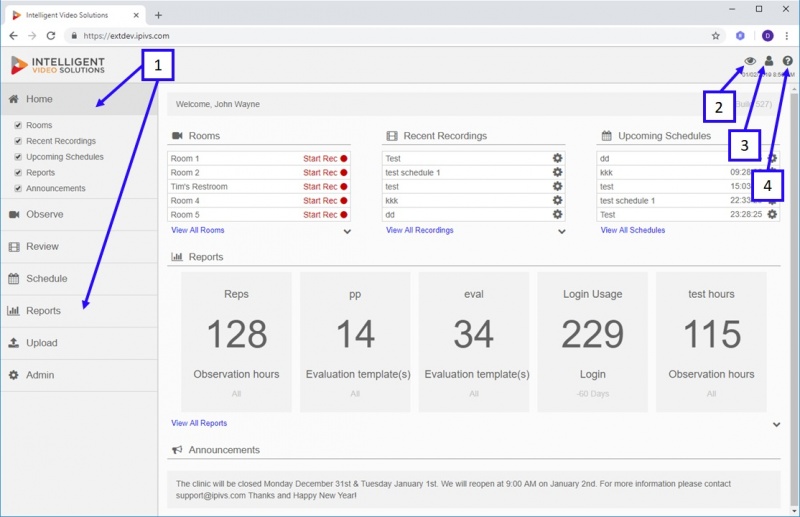Toggle the Recent Recordings checkbox

(18, 141)
